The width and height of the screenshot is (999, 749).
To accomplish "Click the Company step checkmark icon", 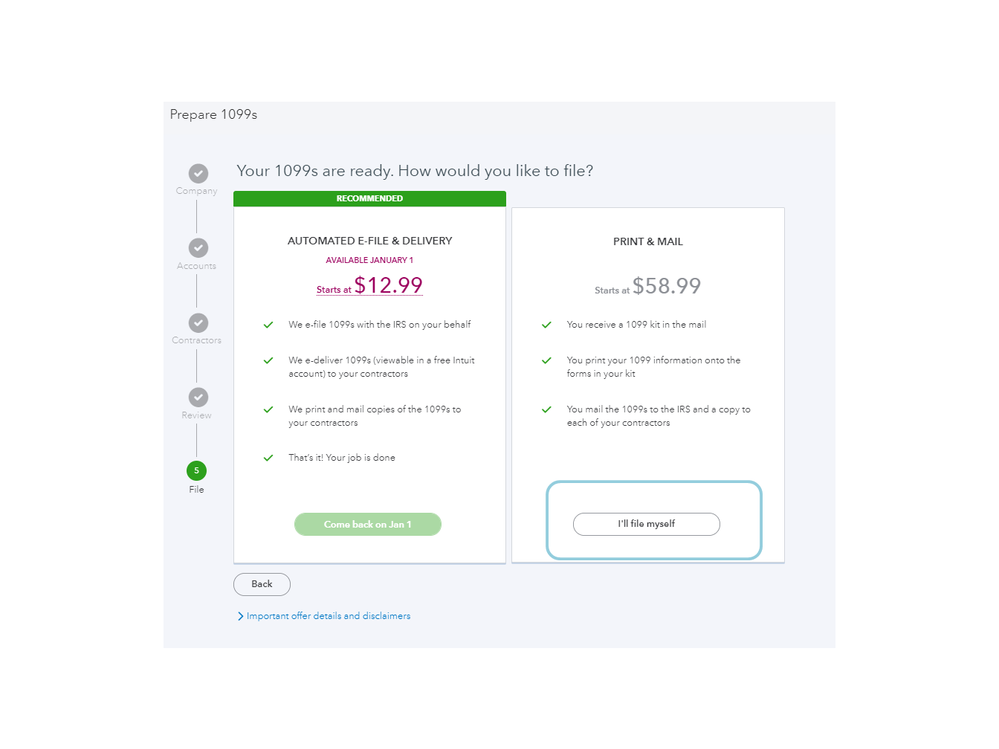I will click(x=198, y=174).
